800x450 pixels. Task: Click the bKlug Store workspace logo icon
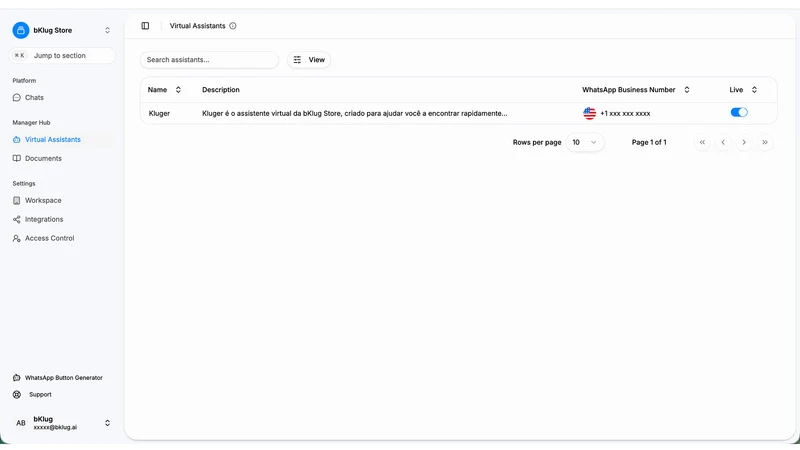coord(21,30)
